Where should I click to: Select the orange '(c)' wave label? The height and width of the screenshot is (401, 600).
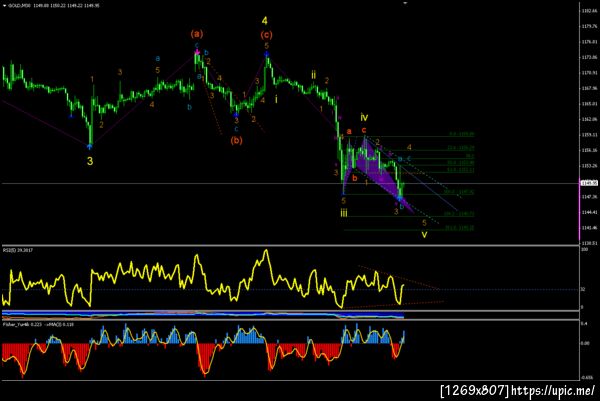(x=266, y=35)
